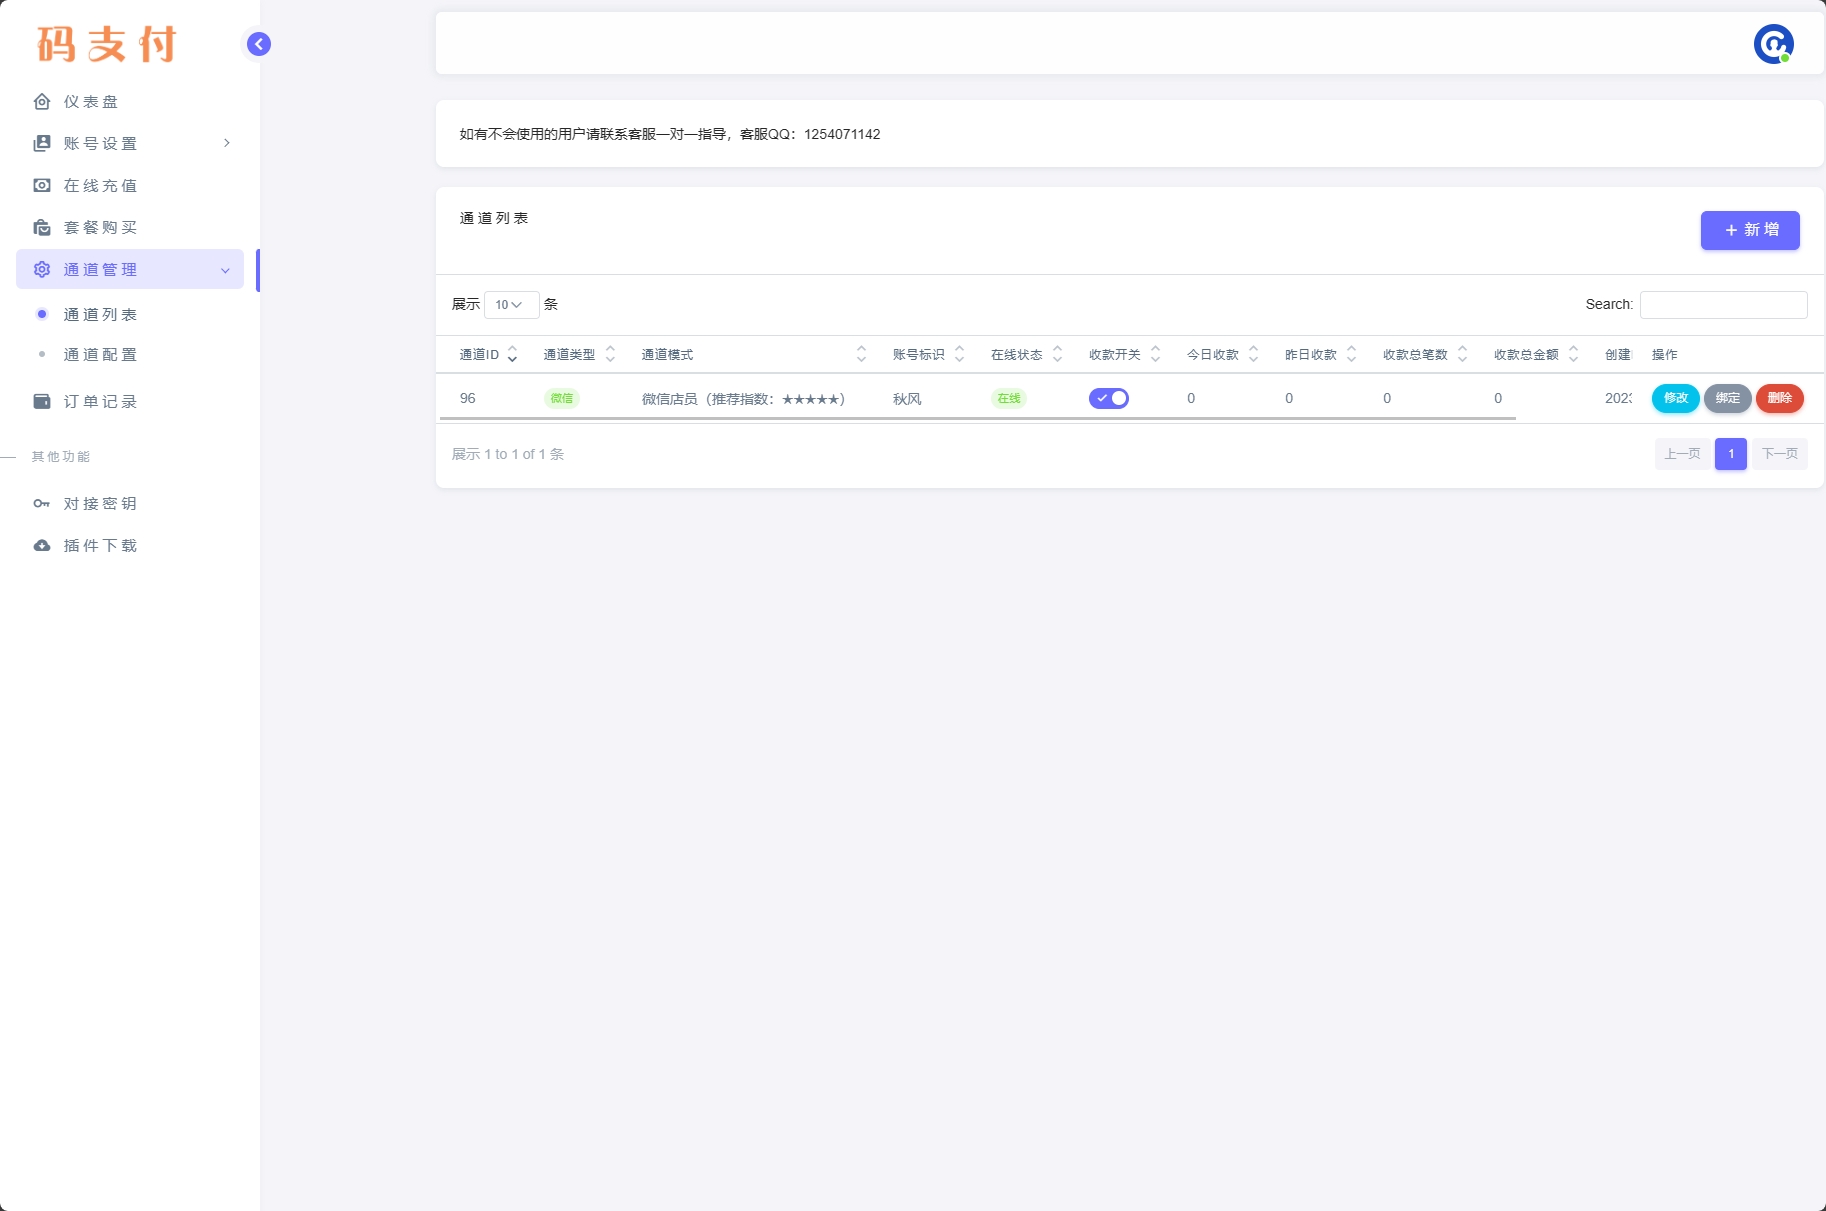Click the horizontal scrollbar under the table row
This screenshot has height=1211, width=1826.
tap(977, 419)
